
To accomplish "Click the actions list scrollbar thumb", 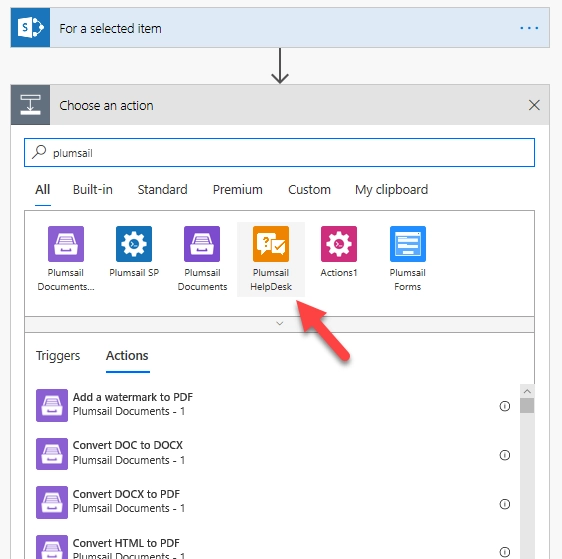I will [527, 406].
